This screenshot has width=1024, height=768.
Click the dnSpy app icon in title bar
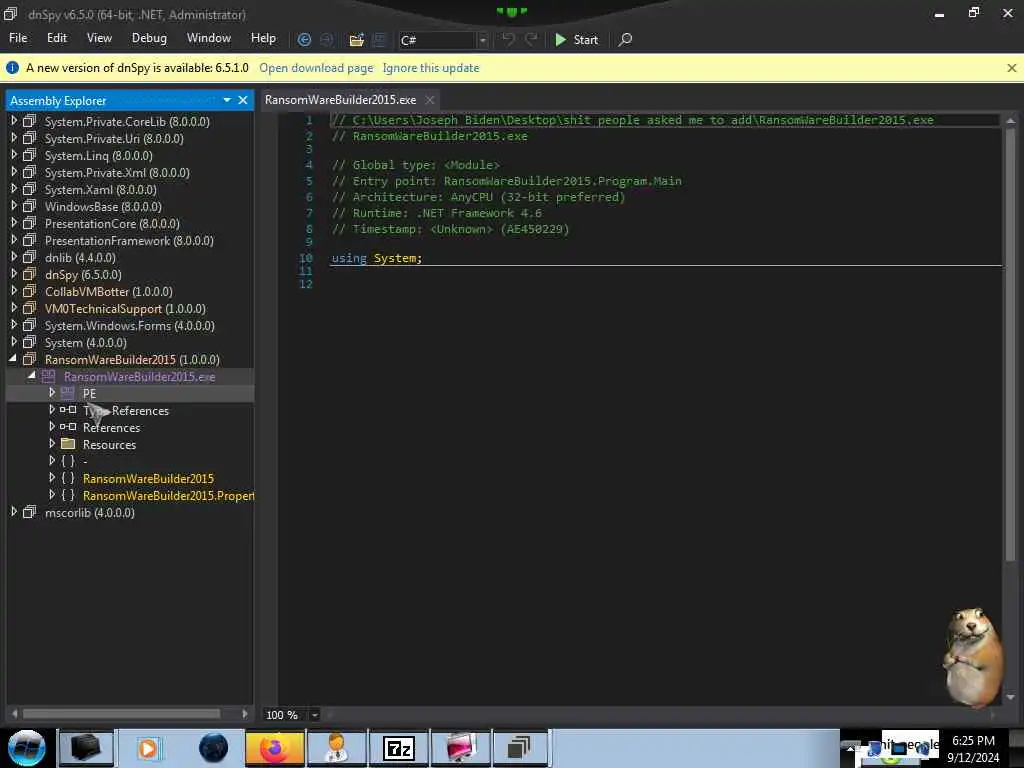10,13
